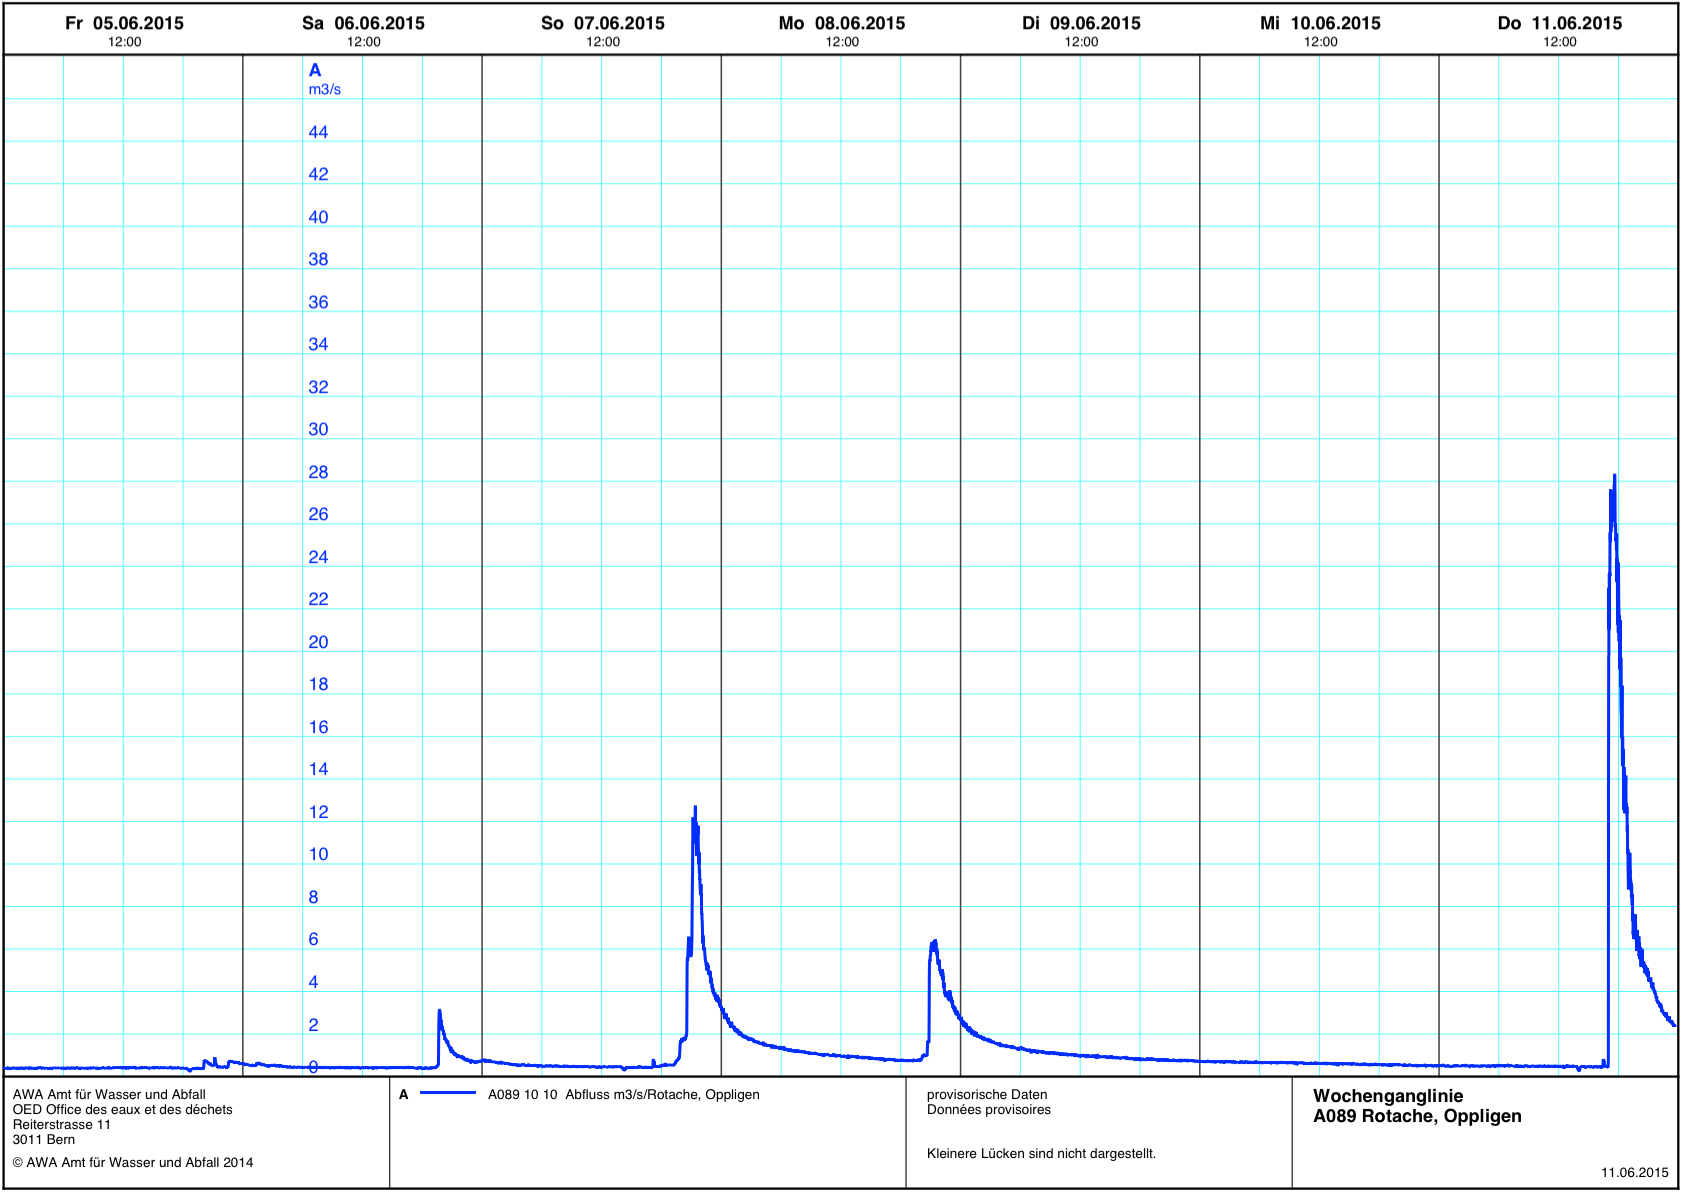
Task: Select the Sa 06.06.2015 date header
Action: point(363,23)
